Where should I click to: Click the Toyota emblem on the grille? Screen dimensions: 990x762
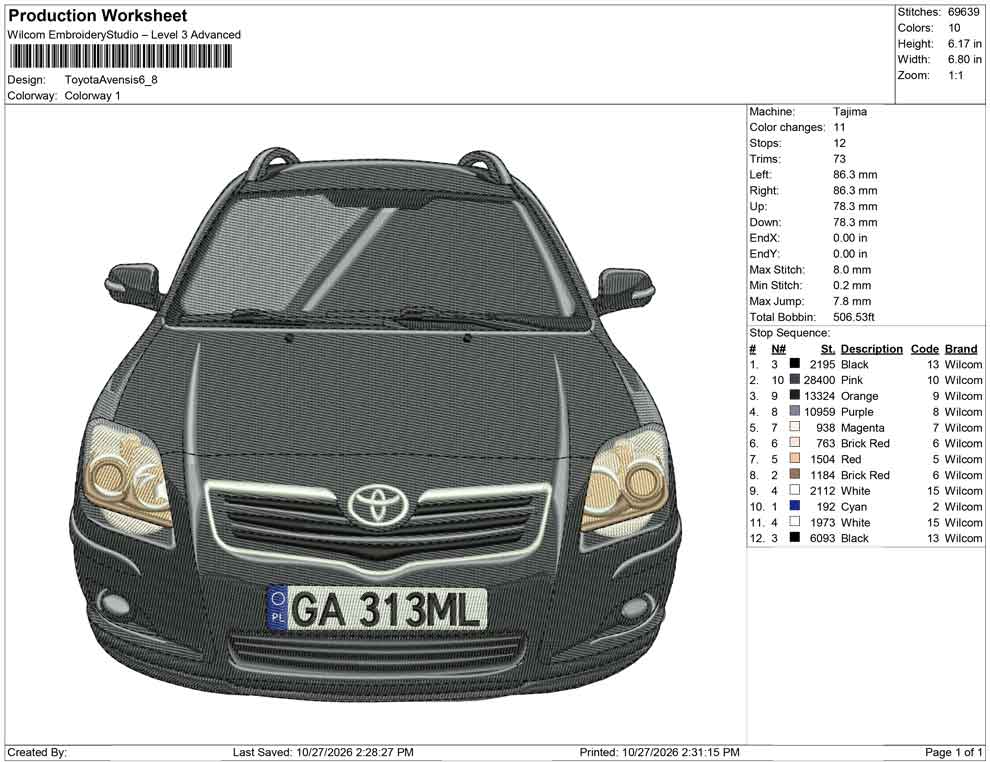click(379, 505)
